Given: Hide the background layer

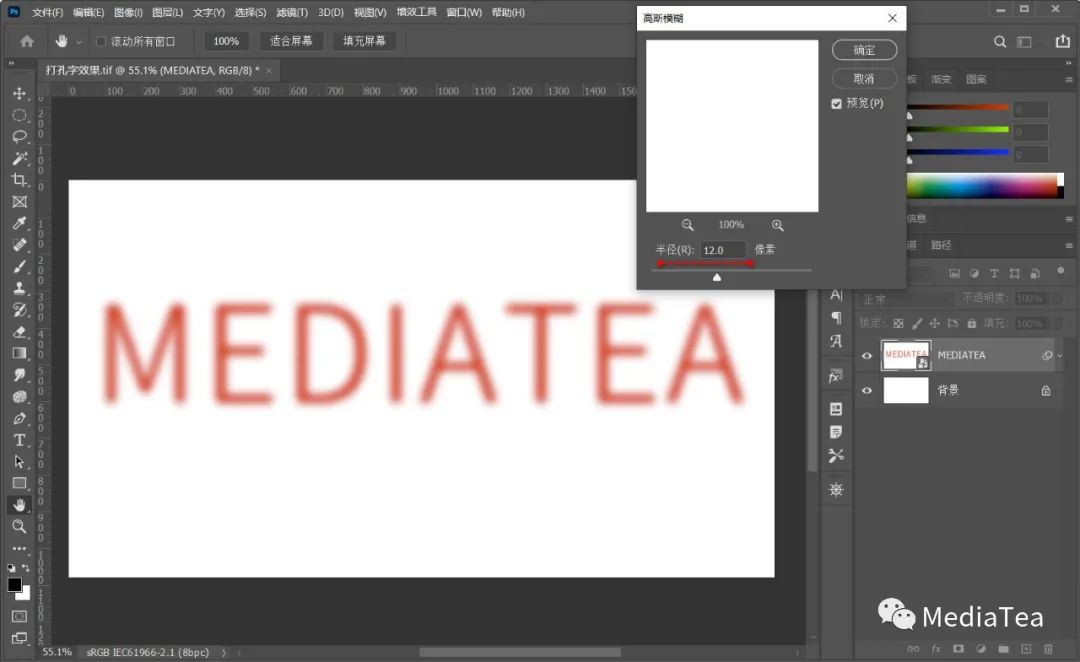Looking at the screenshot, I should (867, 391).
